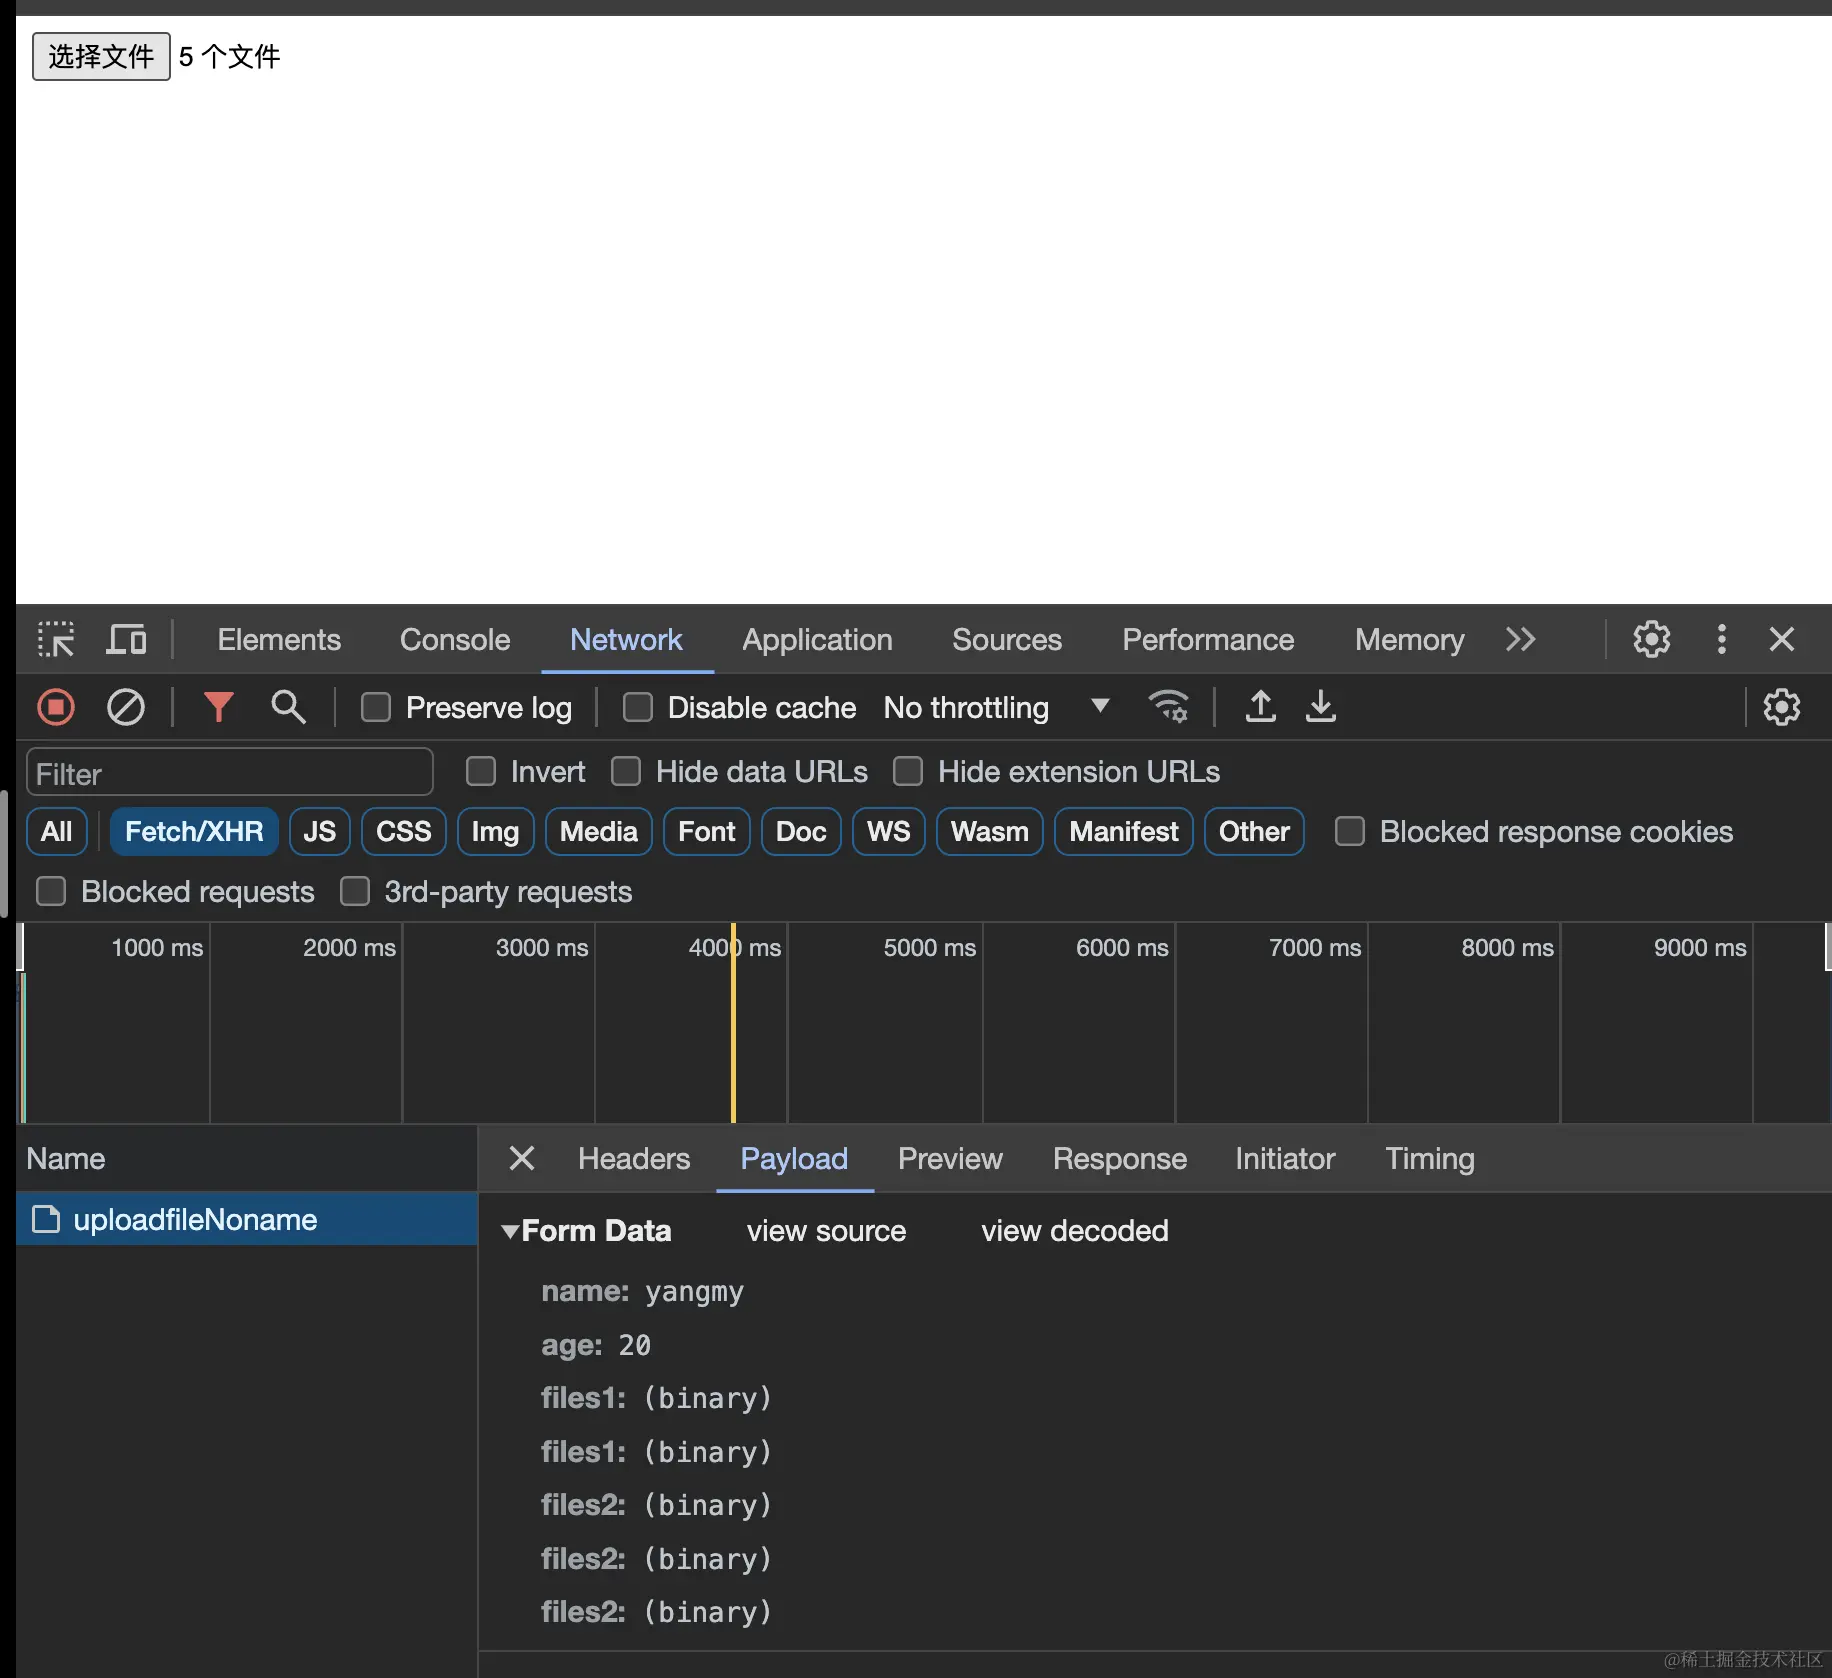Open the Performance tab

[x=1208, y=640]
